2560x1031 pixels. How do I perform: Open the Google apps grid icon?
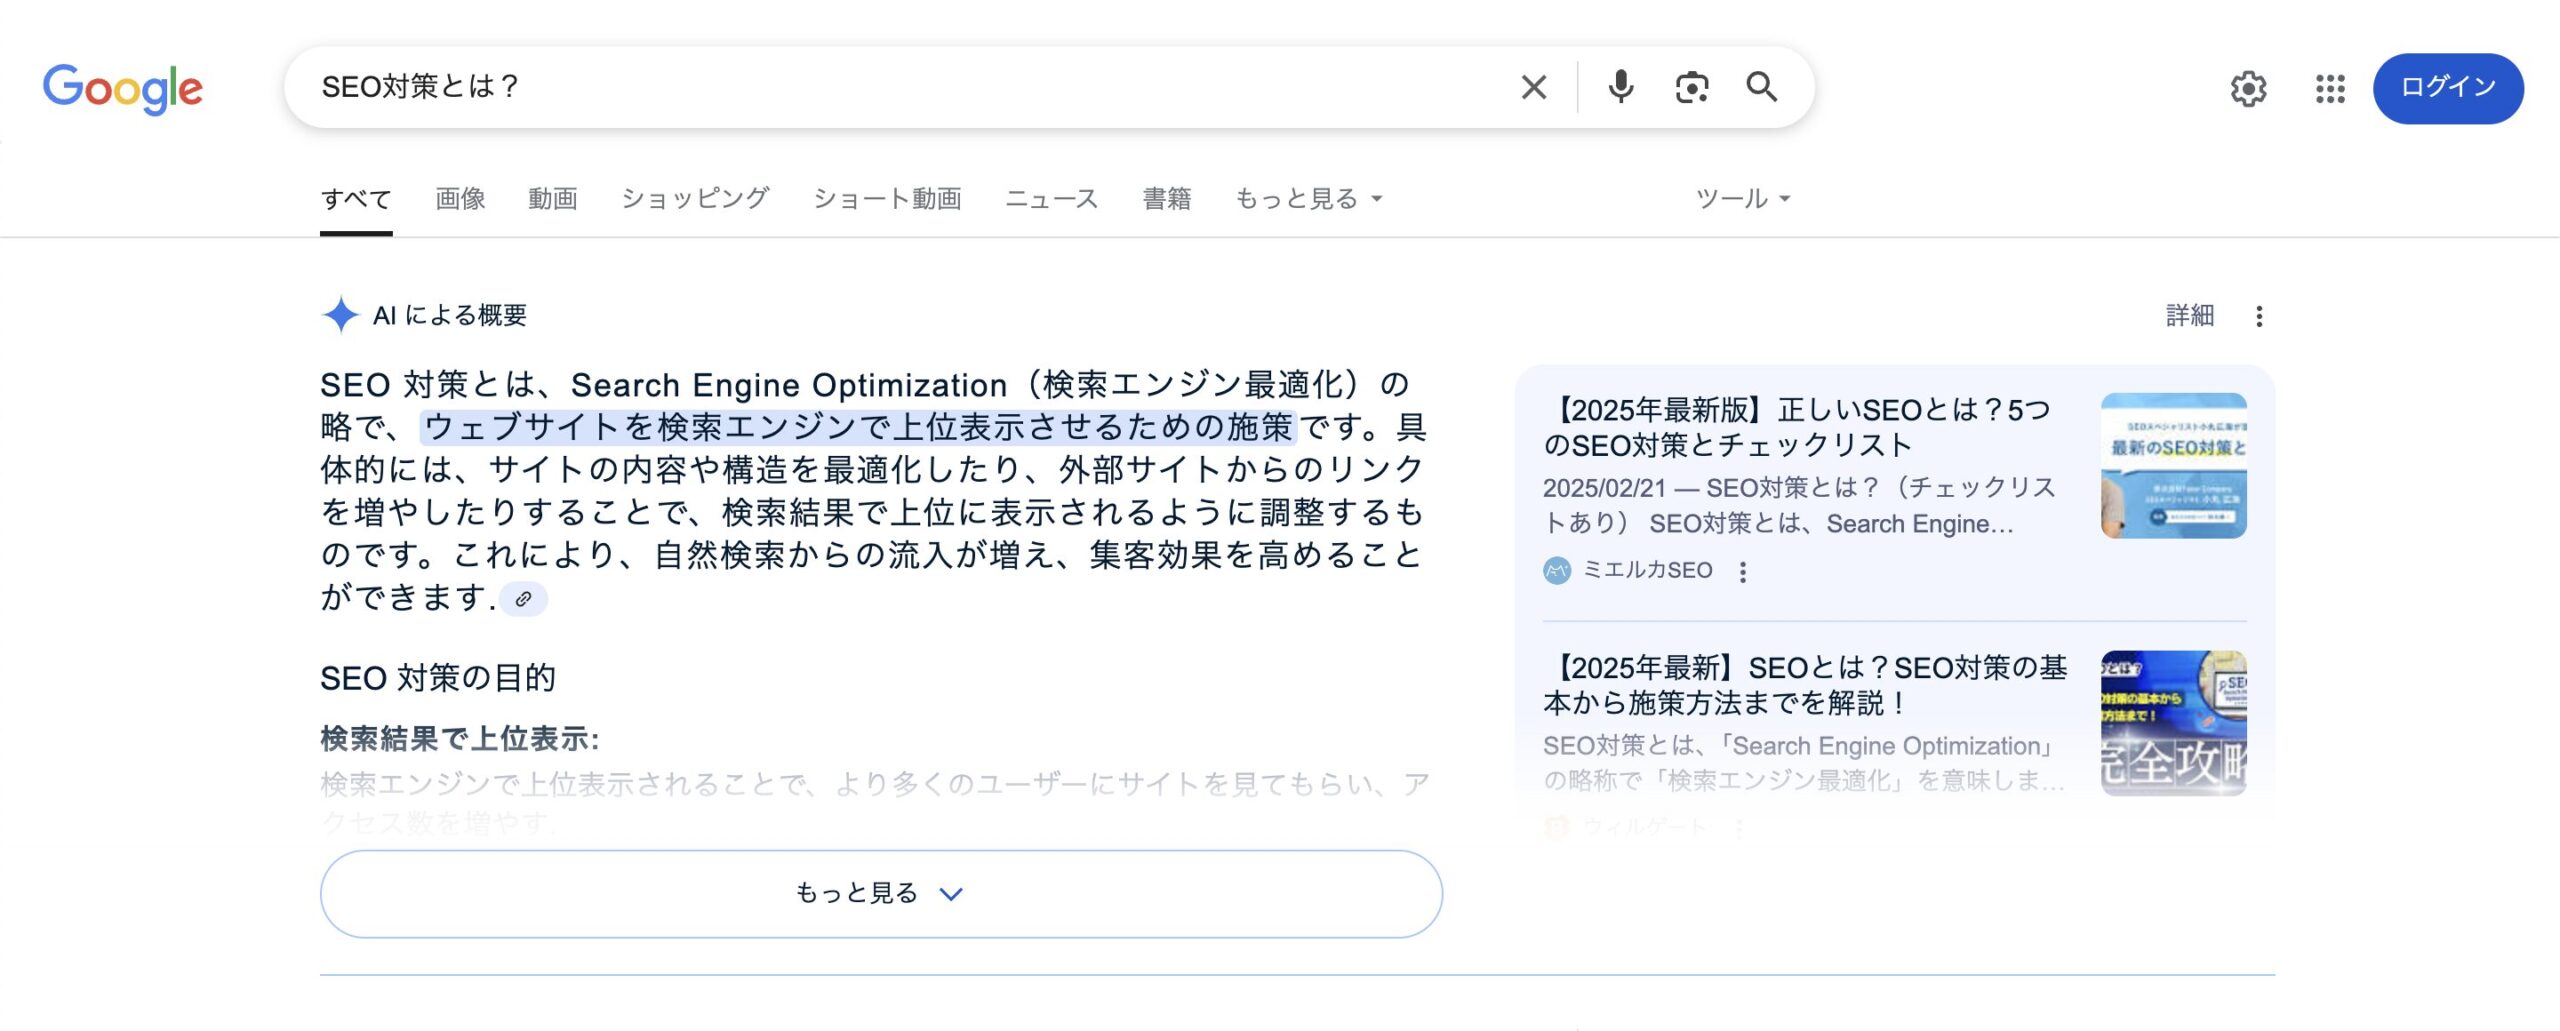[2330, 89]
